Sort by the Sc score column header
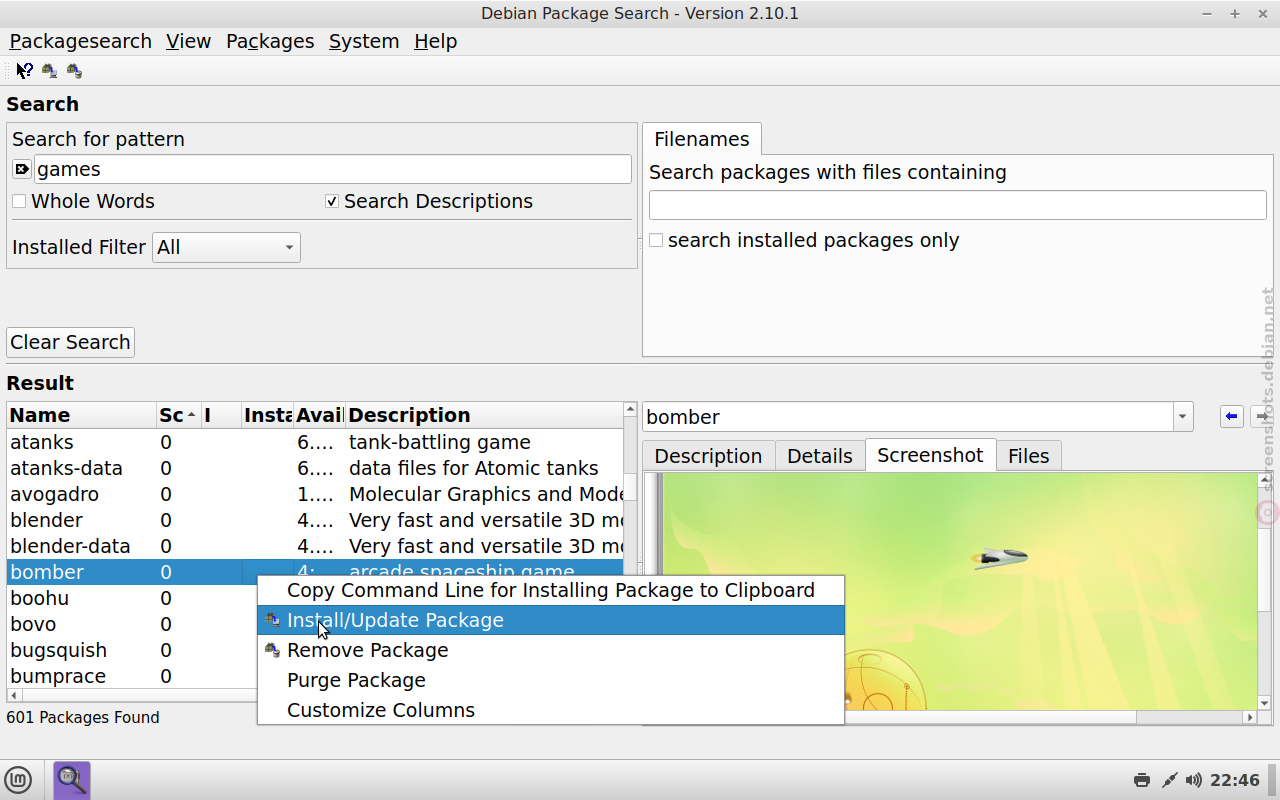 pyautogui.click(x=178, y=415)
